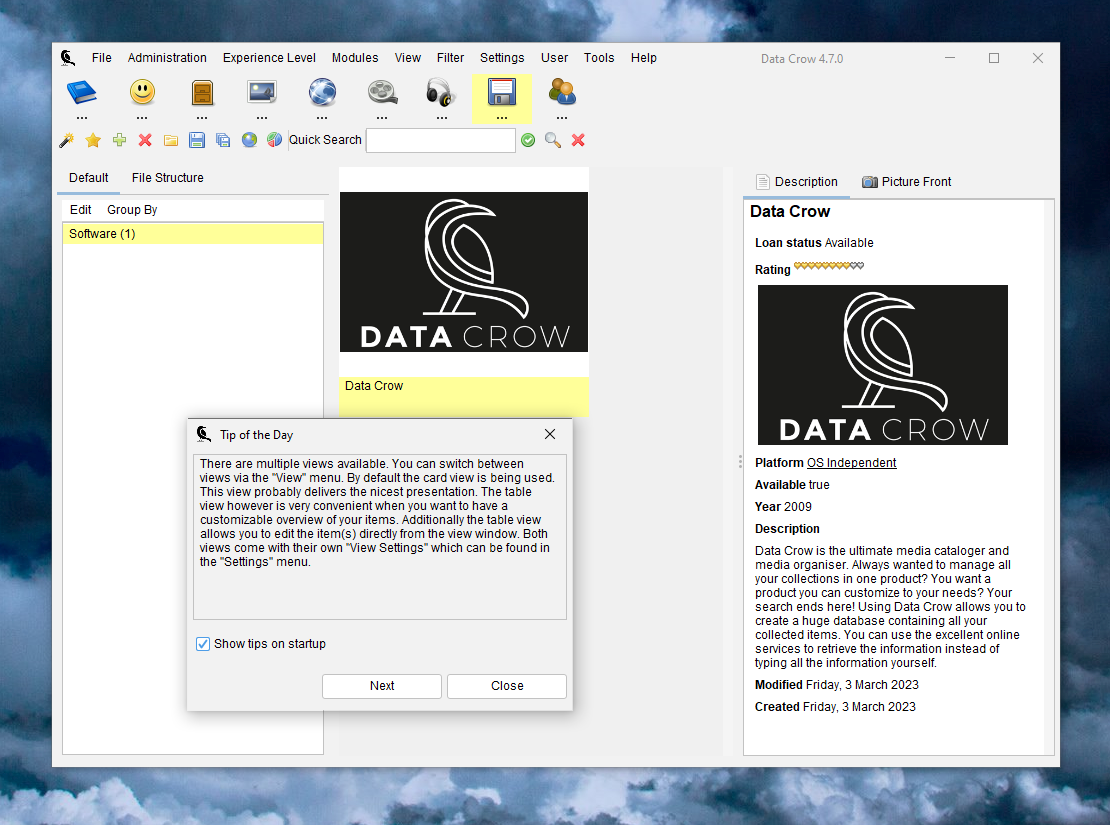Open the Help menu
Image resolution: width=1110 pixels, height=825 pixels.
pos(643,58)
